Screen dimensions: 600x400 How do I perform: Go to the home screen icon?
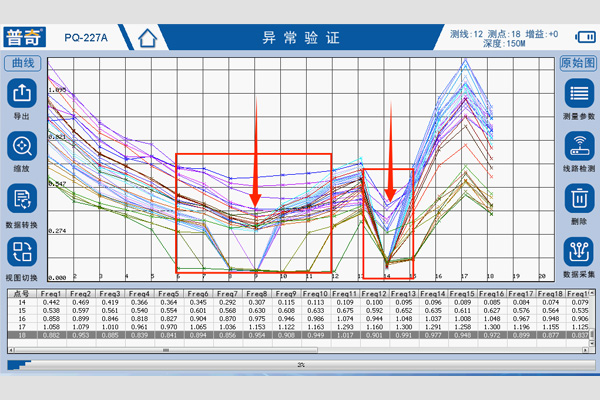pyautogui.click(x=148, y=38)
